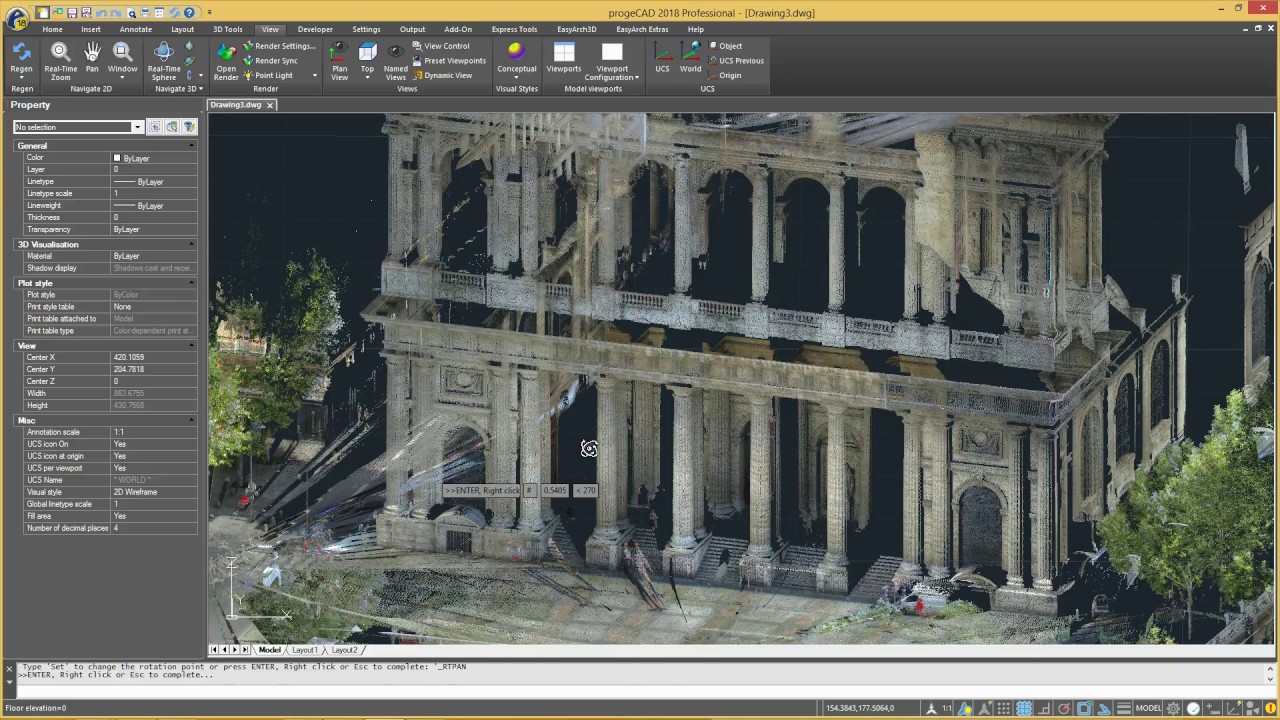Viewport: 1280px width, 720px height.
Task: Click Open file icon in quick access toolbar
Action: pyautogui.click(x=58, y=13)
